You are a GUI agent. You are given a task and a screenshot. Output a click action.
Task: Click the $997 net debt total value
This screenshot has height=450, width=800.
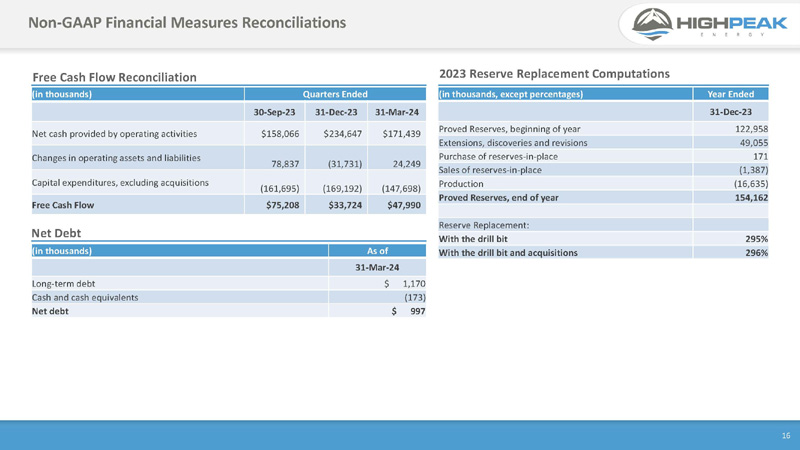(410, 312)
